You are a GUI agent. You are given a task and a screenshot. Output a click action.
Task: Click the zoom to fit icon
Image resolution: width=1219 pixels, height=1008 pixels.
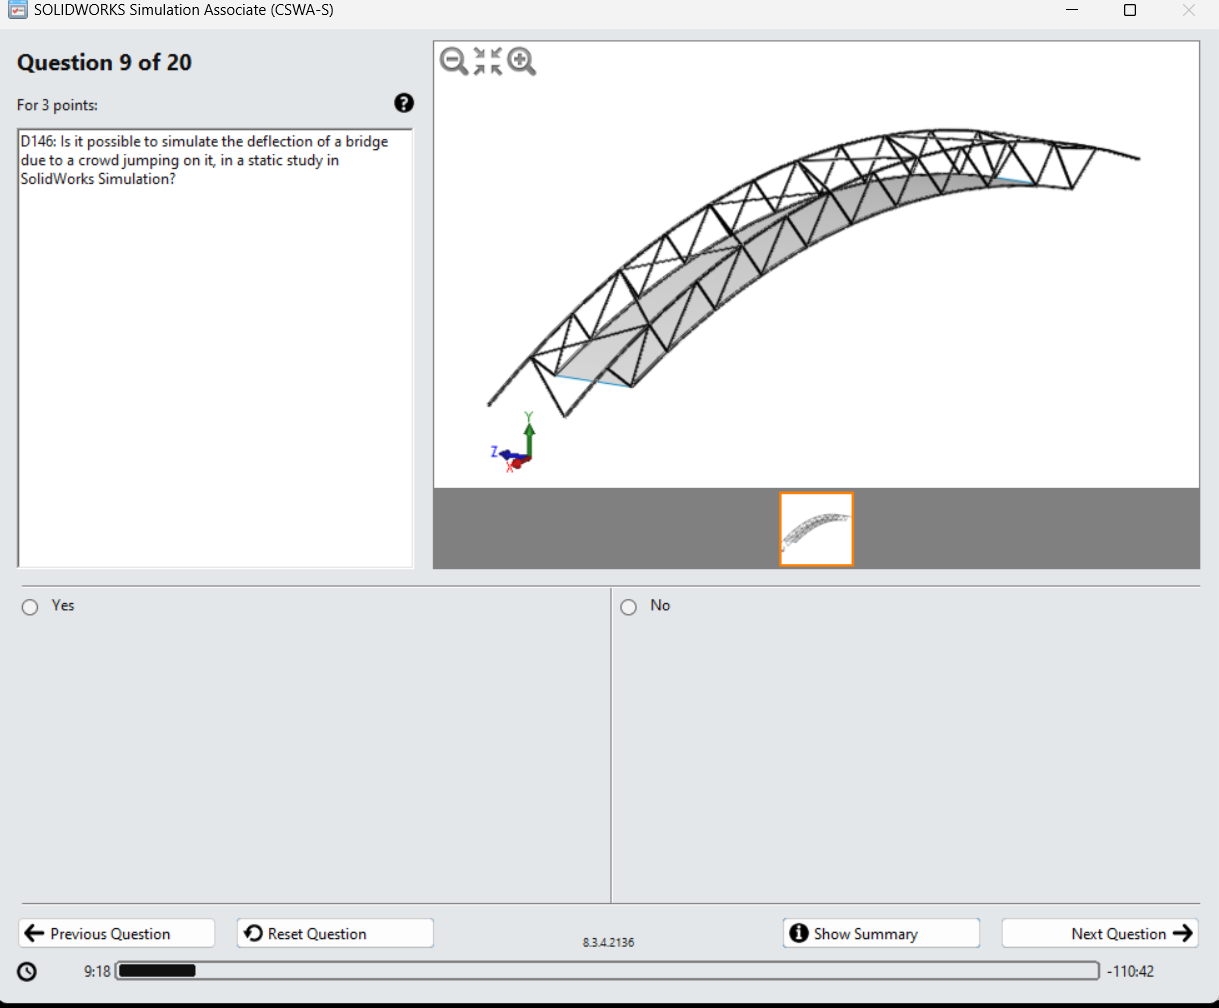click(x=487, y=61)
